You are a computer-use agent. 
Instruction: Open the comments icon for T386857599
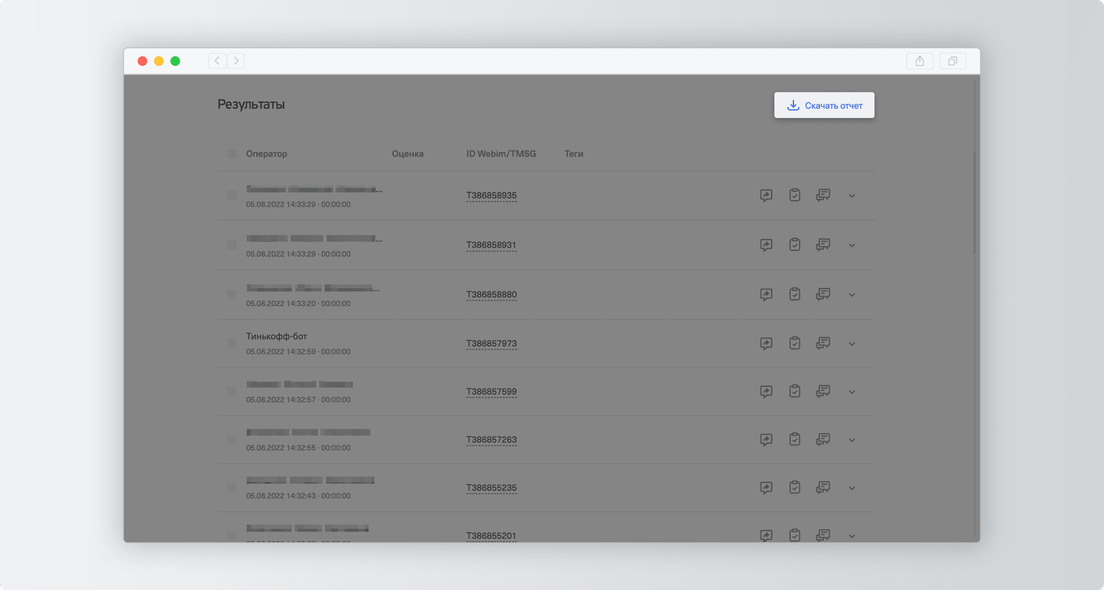click(823, 391)
